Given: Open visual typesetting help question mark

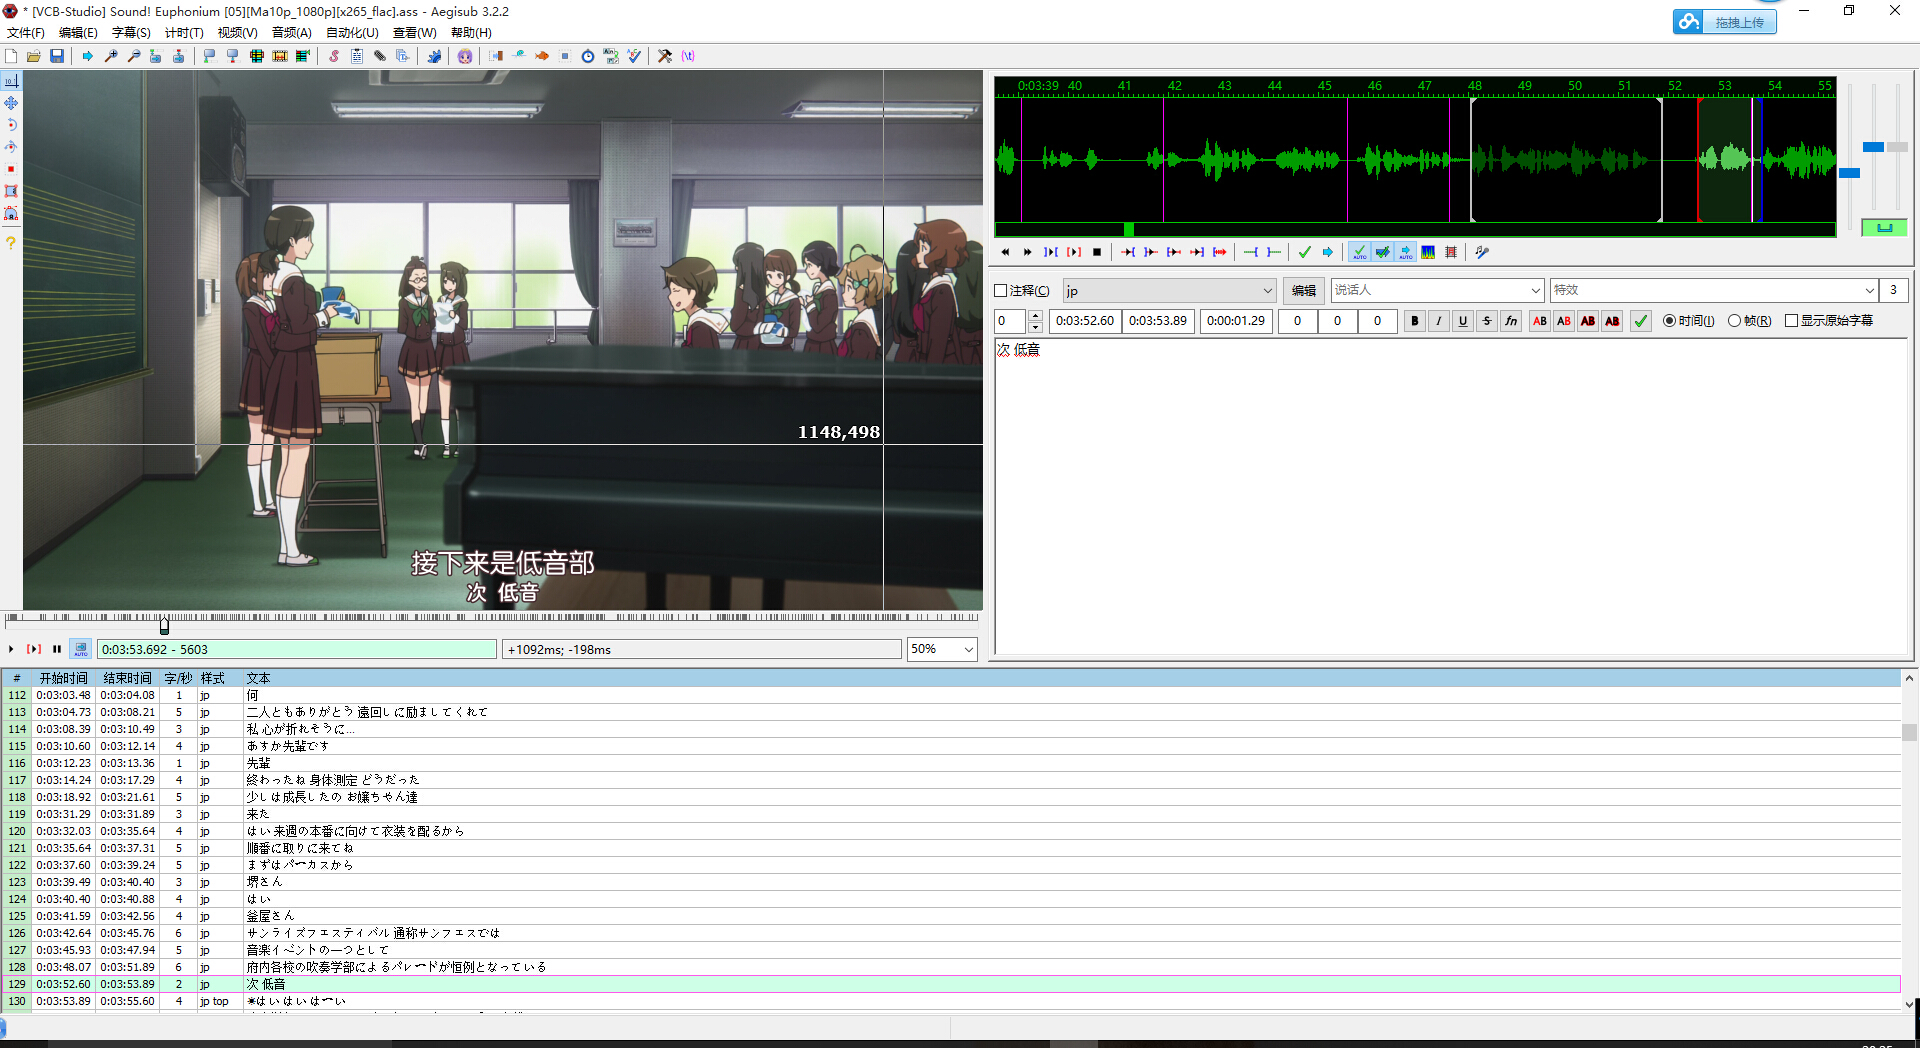Looking at the screenshot, I should pos(11,242).
